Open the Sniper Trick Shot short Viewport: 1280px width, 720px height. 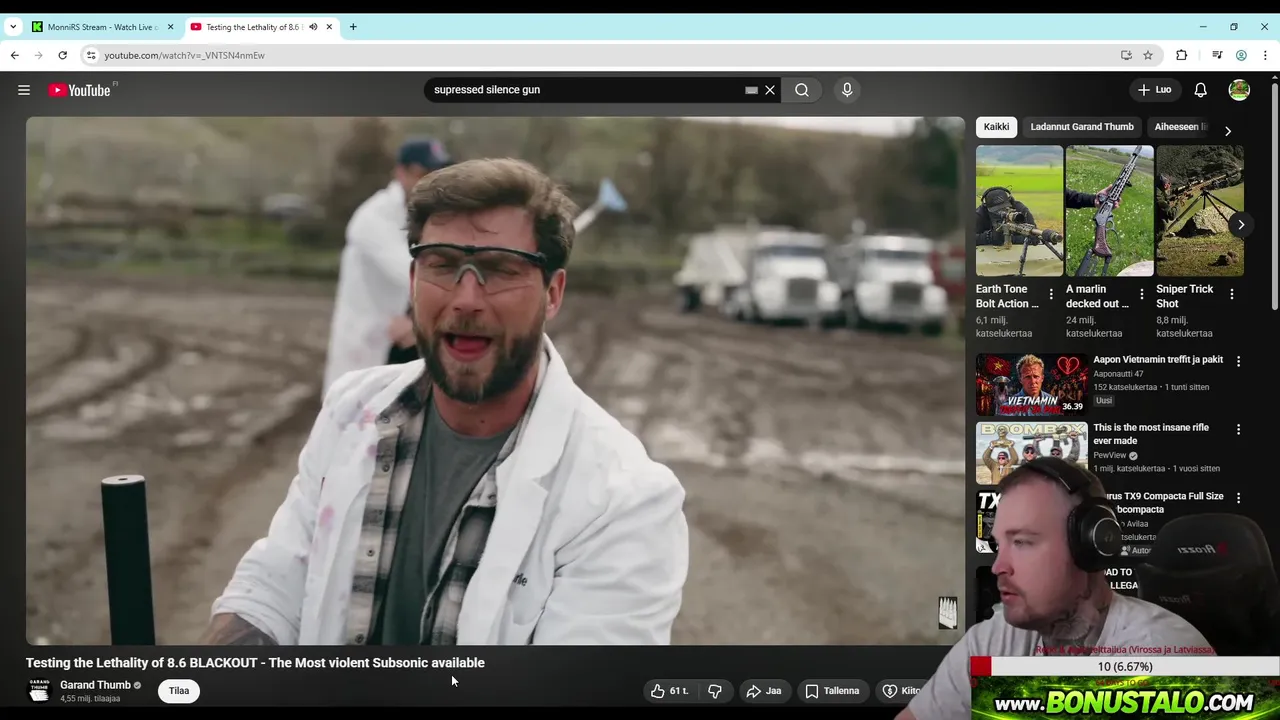[x=1200, y=211]
